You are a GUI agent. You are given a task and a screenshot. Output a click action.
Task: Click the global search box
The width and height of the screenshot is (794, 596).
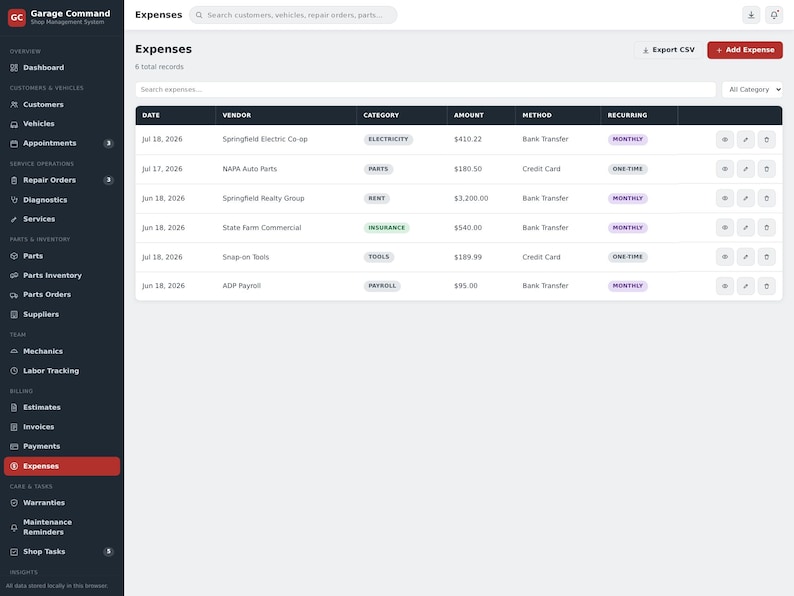point(293,15)
